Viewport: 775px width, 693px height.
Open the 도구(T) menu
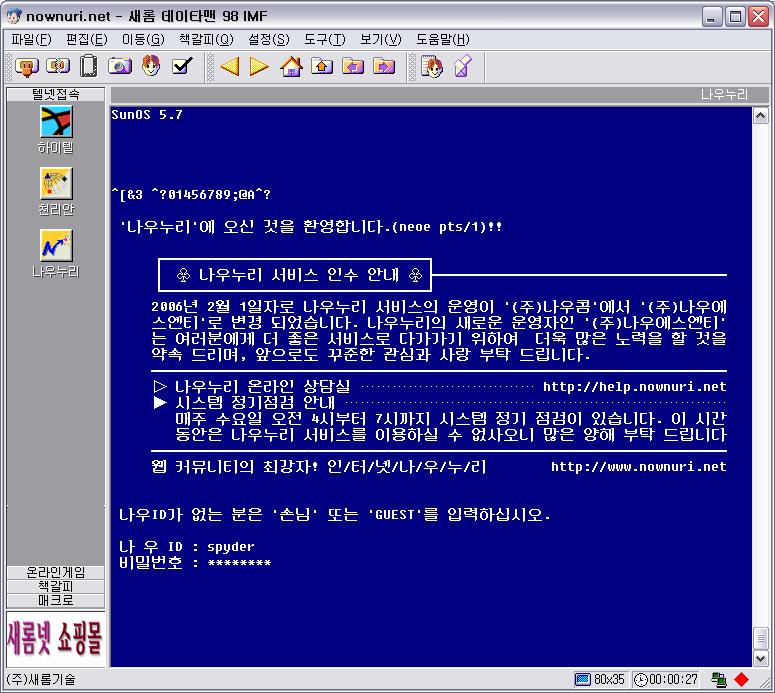point(325,40)
